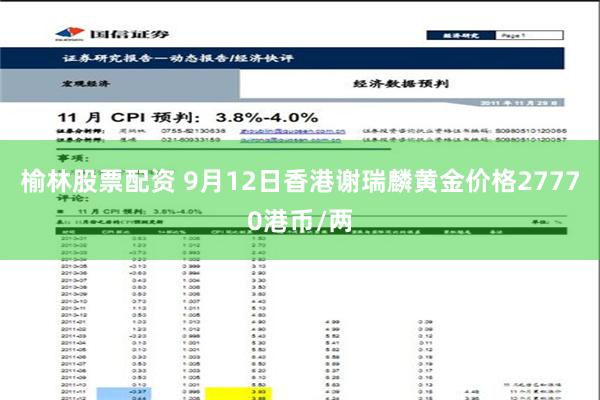
Task: Select the 宏观经济 label
Action: tap(86, 83)
